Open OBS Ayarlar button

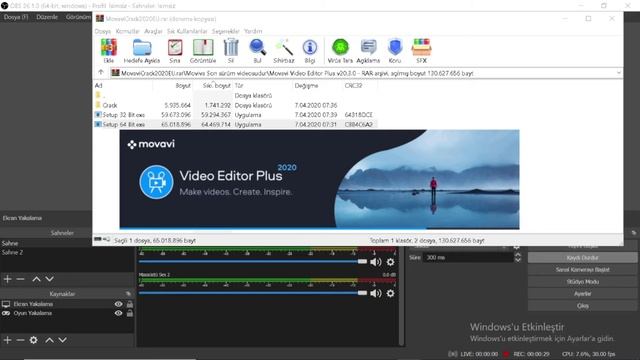click(x=582, y=293)
